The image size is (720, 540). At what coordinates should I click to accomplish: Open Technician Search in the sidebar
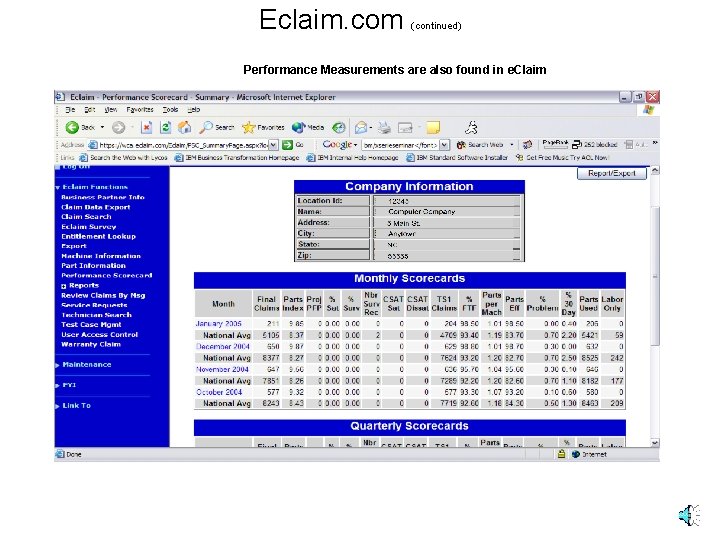(x=96, y=315)
